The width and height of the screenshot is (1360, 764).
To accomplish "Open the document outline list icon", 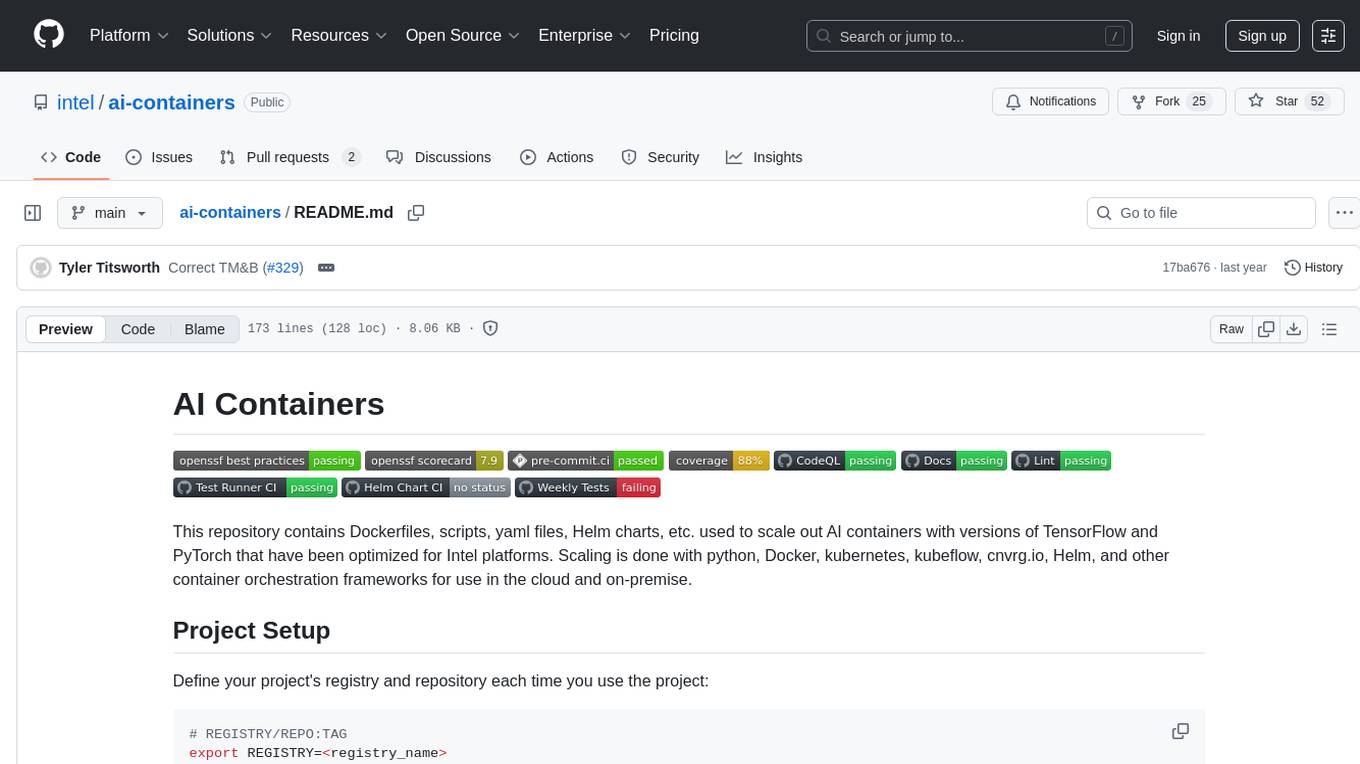I will pyautogui.click(x=1329, y=329).
